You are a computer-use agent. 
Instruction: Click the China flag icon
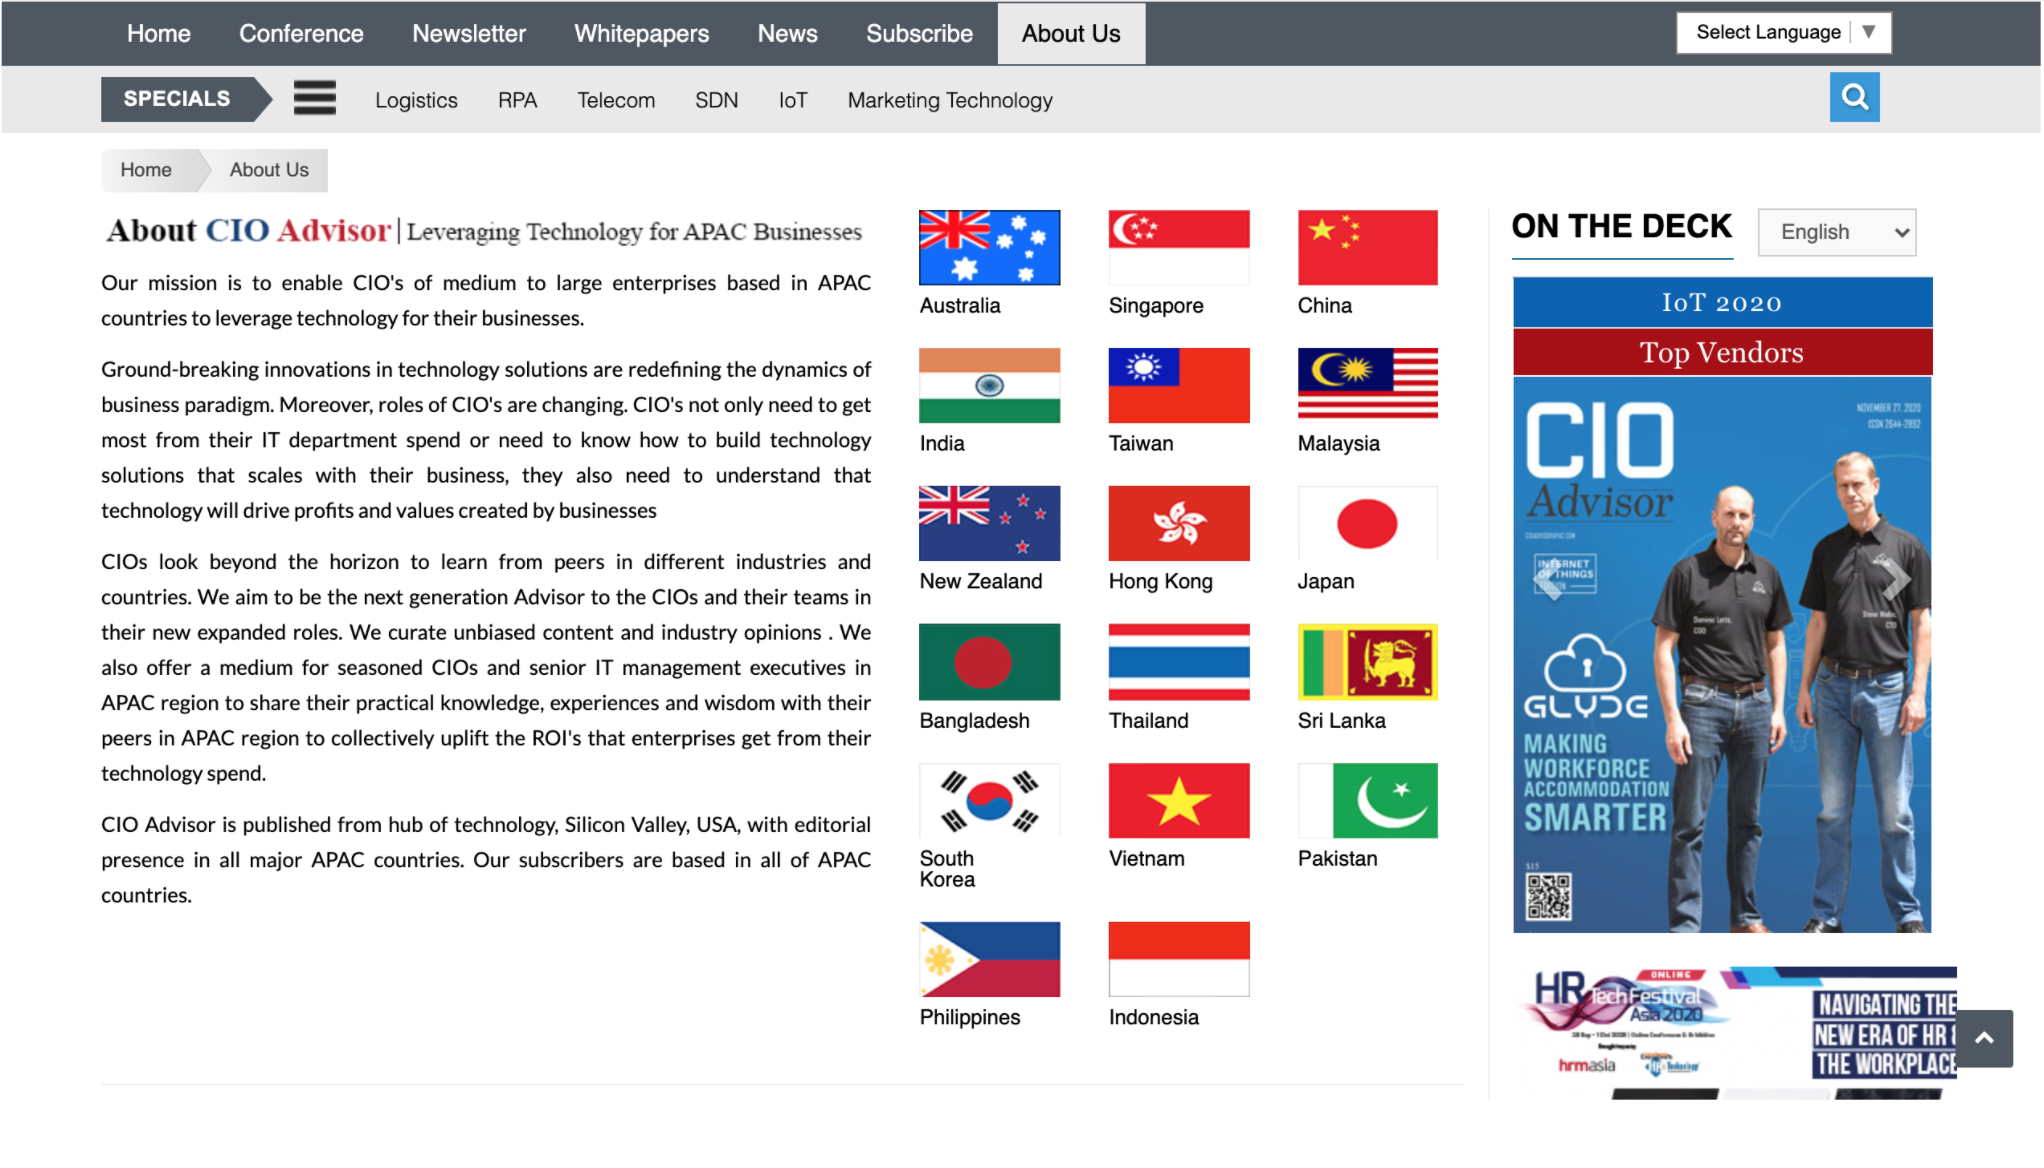click(1367, 248)
